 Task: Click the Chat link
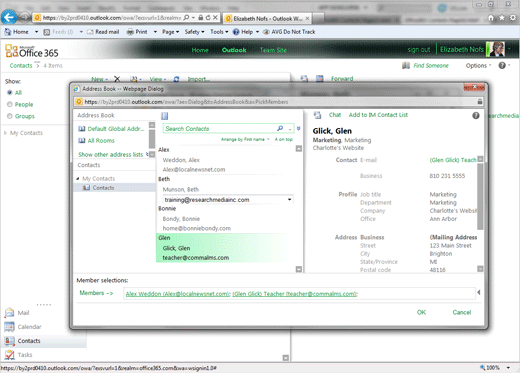tap(335, 115)
